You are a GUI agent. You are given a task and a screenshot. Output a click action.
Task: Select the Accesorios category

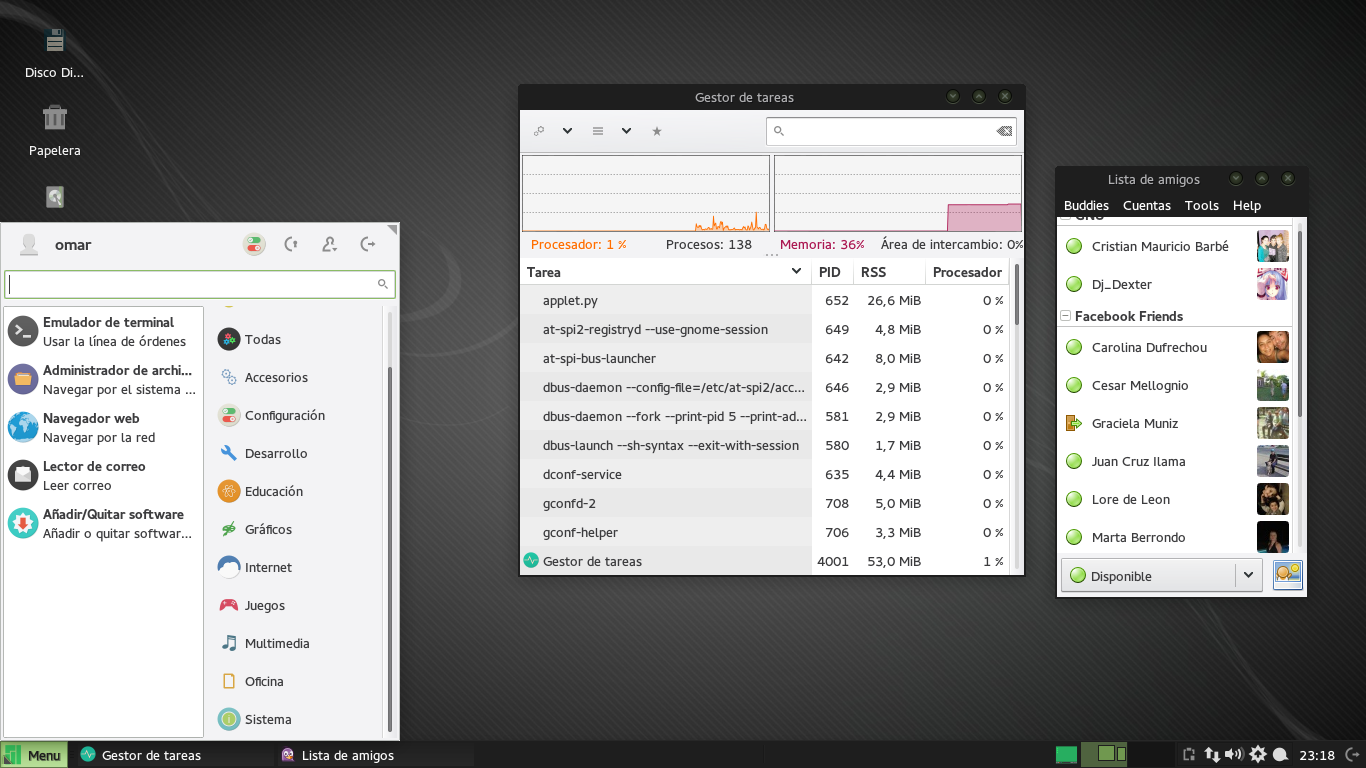click(x=298, y=377)
